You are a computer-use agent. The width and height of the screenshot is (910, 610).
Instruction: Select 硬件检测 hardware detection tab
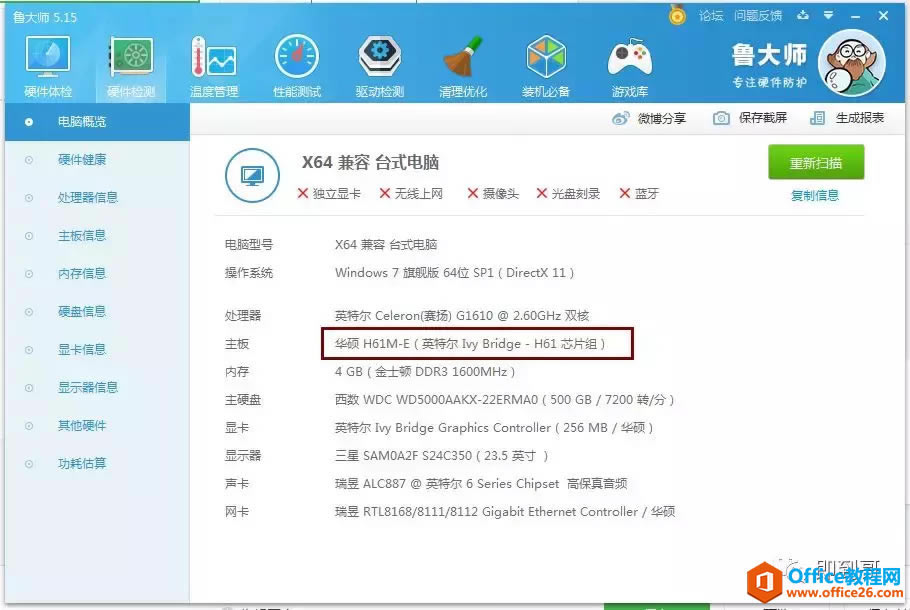pos(131,67)
